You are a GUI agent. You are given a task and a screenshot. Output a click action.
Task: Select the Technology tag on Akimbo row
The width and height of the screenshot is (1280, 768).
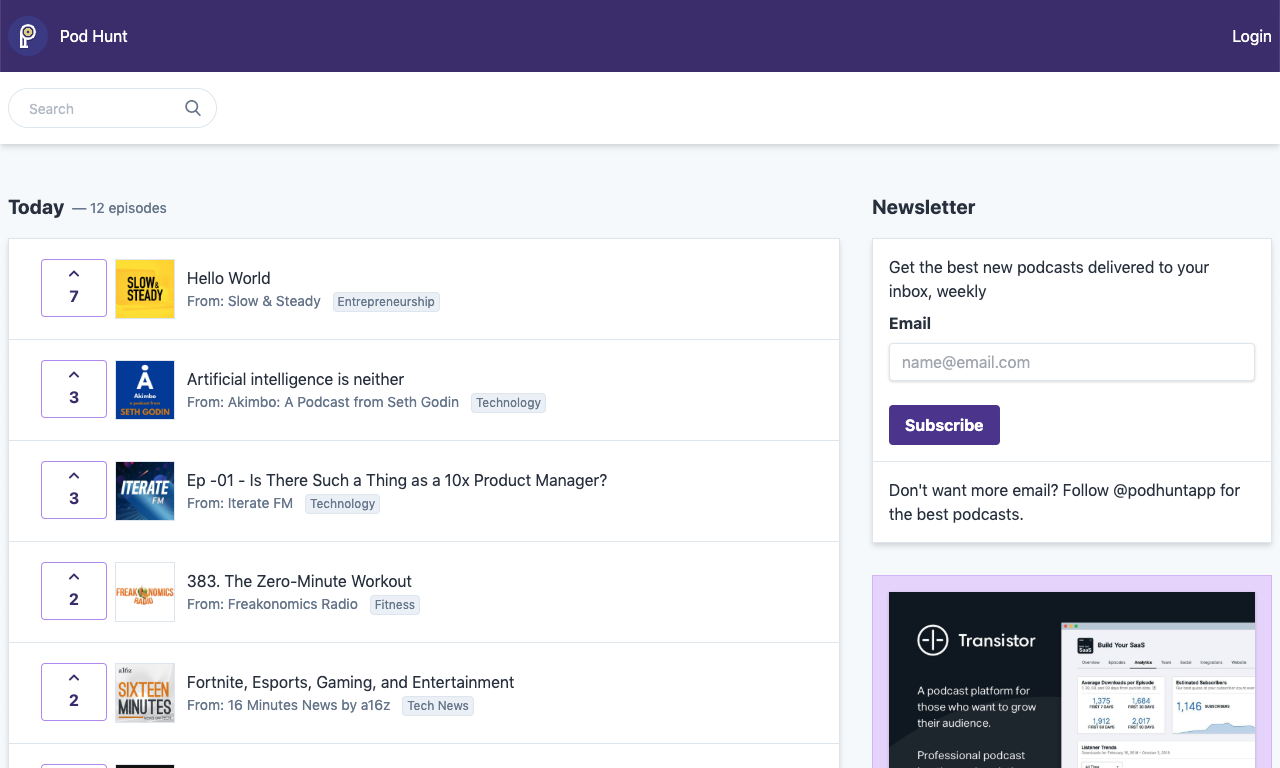[x=508, y=403]
